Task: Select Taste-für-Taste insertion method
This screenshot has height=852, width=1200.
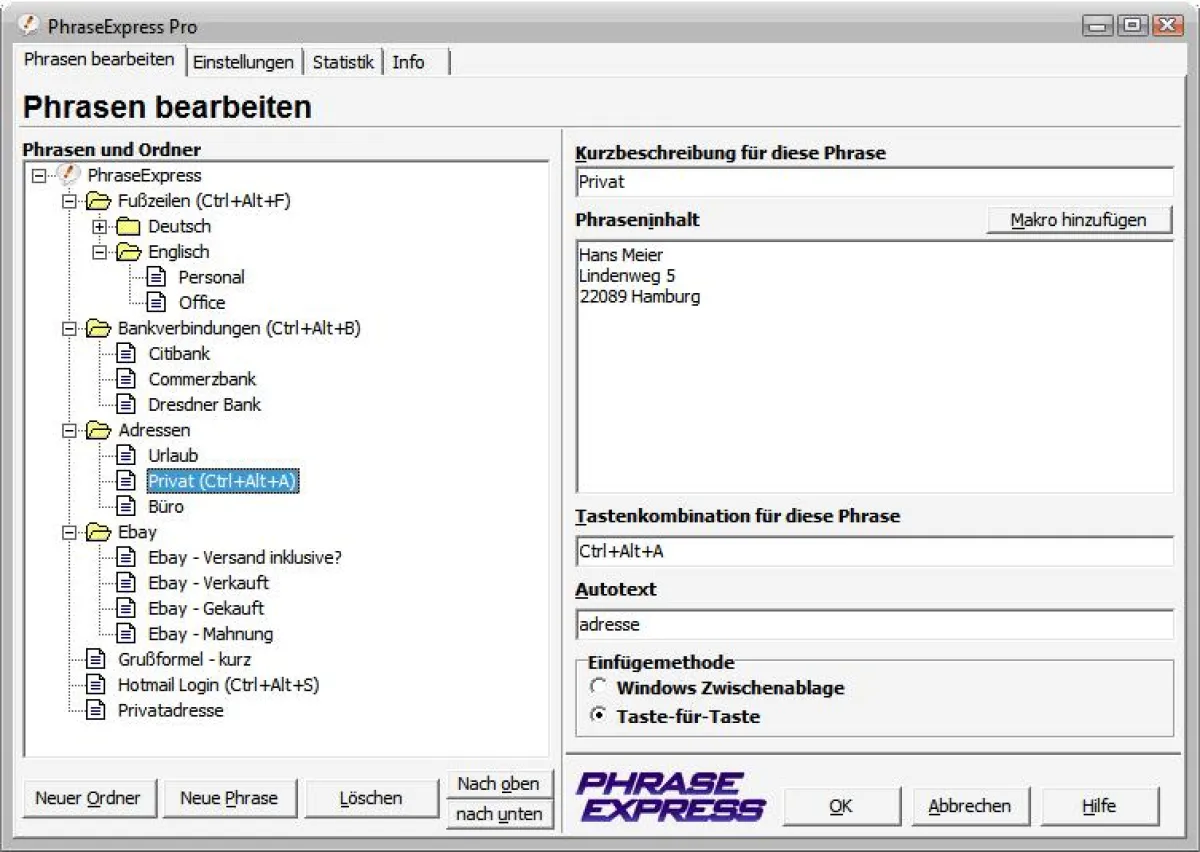Action: [598, 716]
